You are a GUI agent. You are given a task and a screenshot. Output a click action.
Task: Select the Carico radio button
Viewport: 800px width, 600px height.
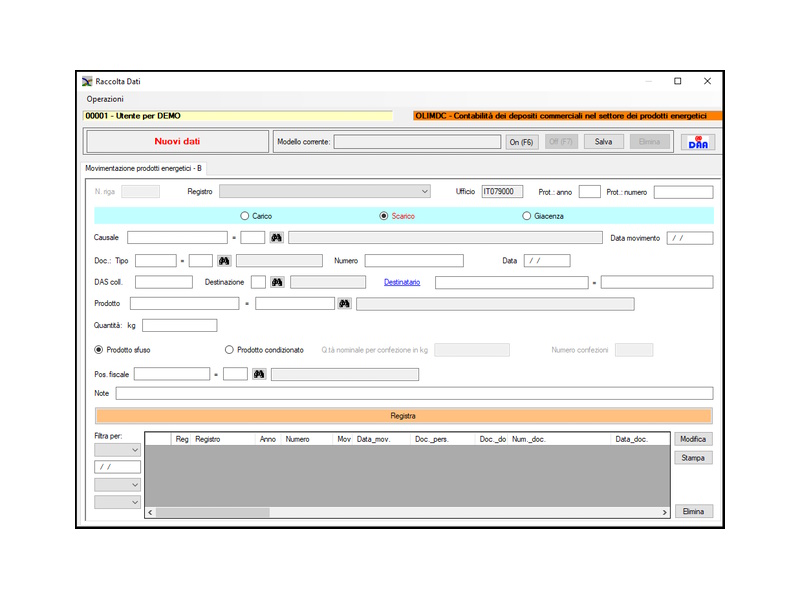pos(244,216)
